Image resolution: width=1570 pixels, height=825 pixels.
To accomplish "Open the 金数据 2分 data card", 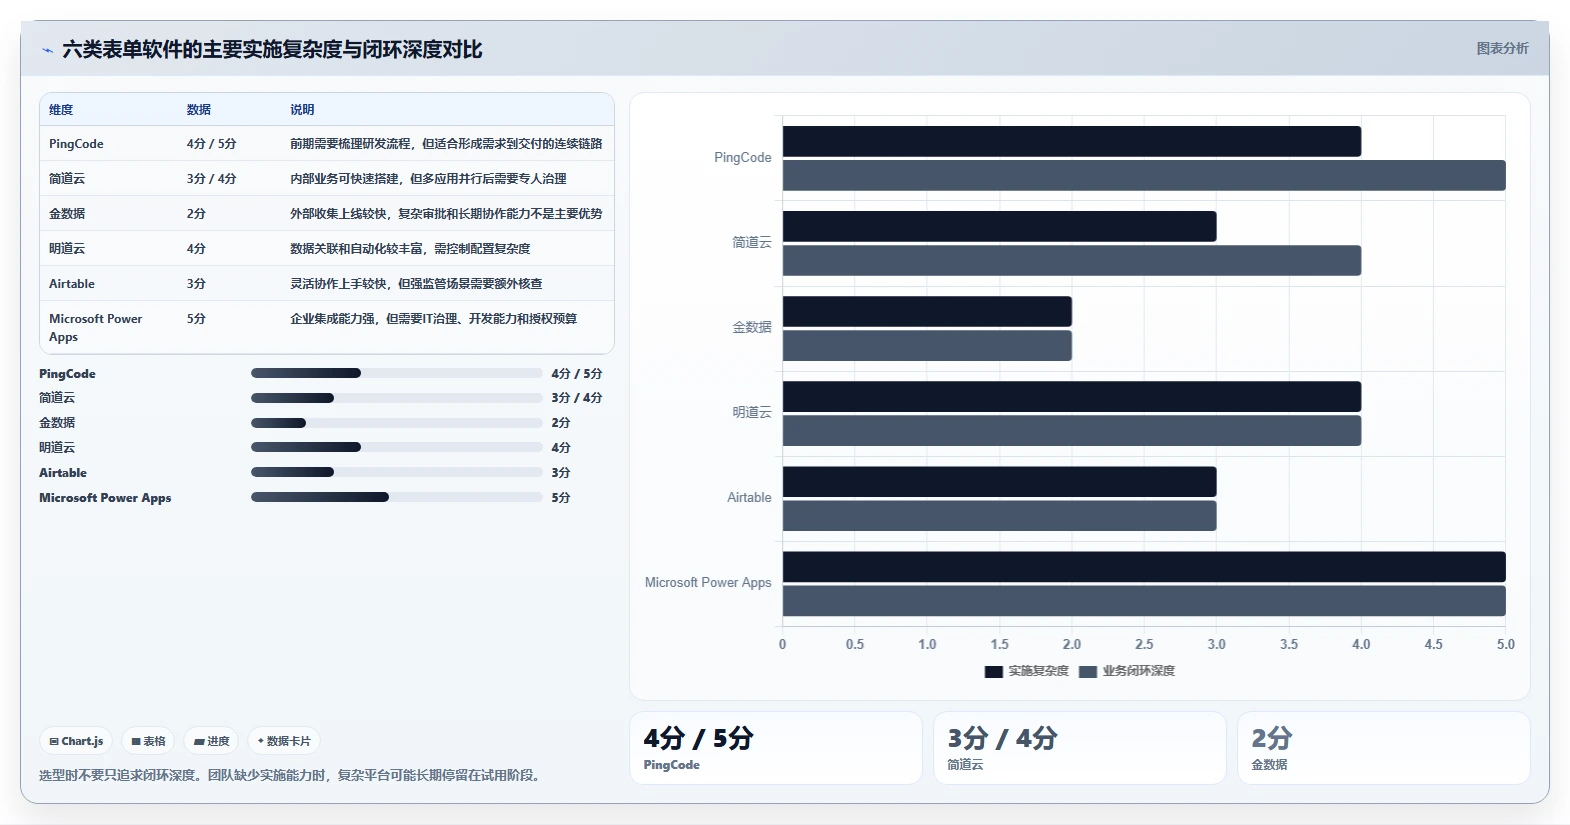I will click(1384, 748).
